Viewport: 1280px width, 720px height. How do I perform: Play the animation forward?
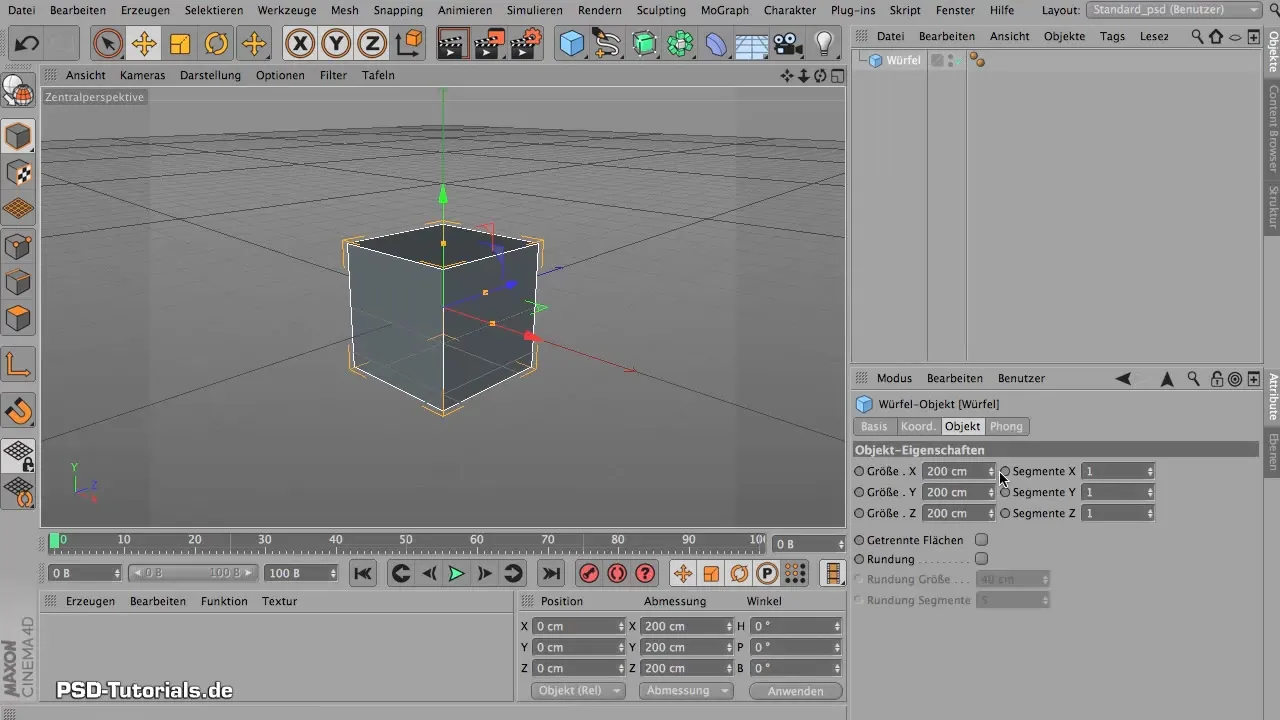pyautogui.click(x=456, y=573)
